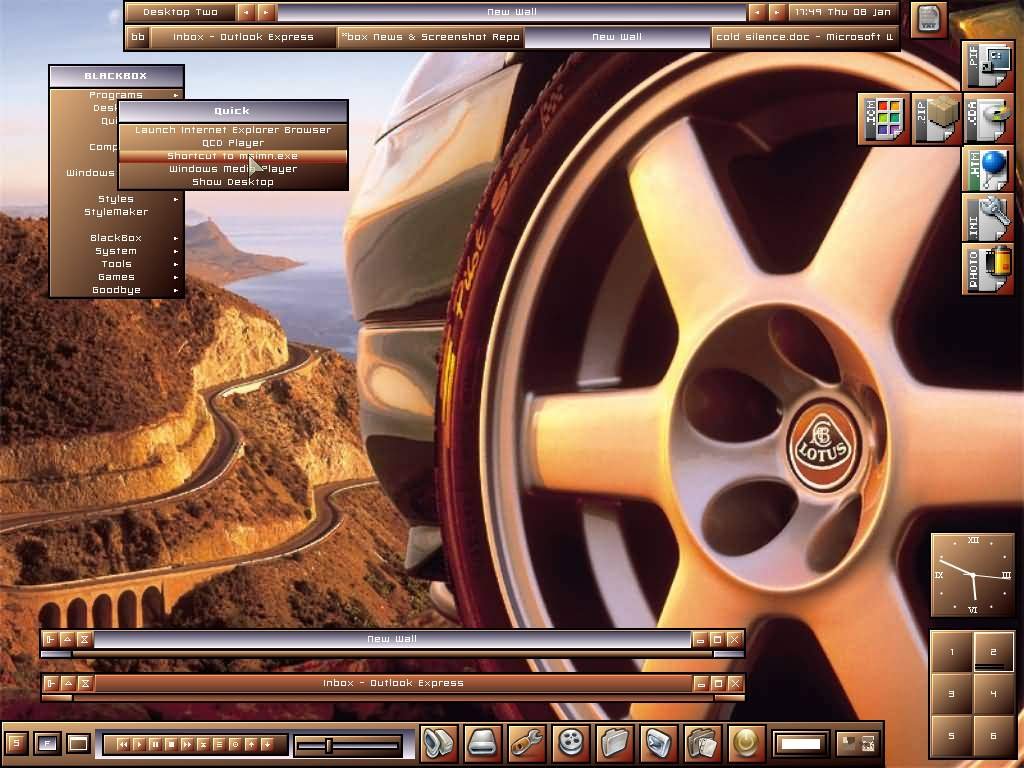Open the .INI settings file icon
1024x768 pixels.
click(x=987, y=219)
